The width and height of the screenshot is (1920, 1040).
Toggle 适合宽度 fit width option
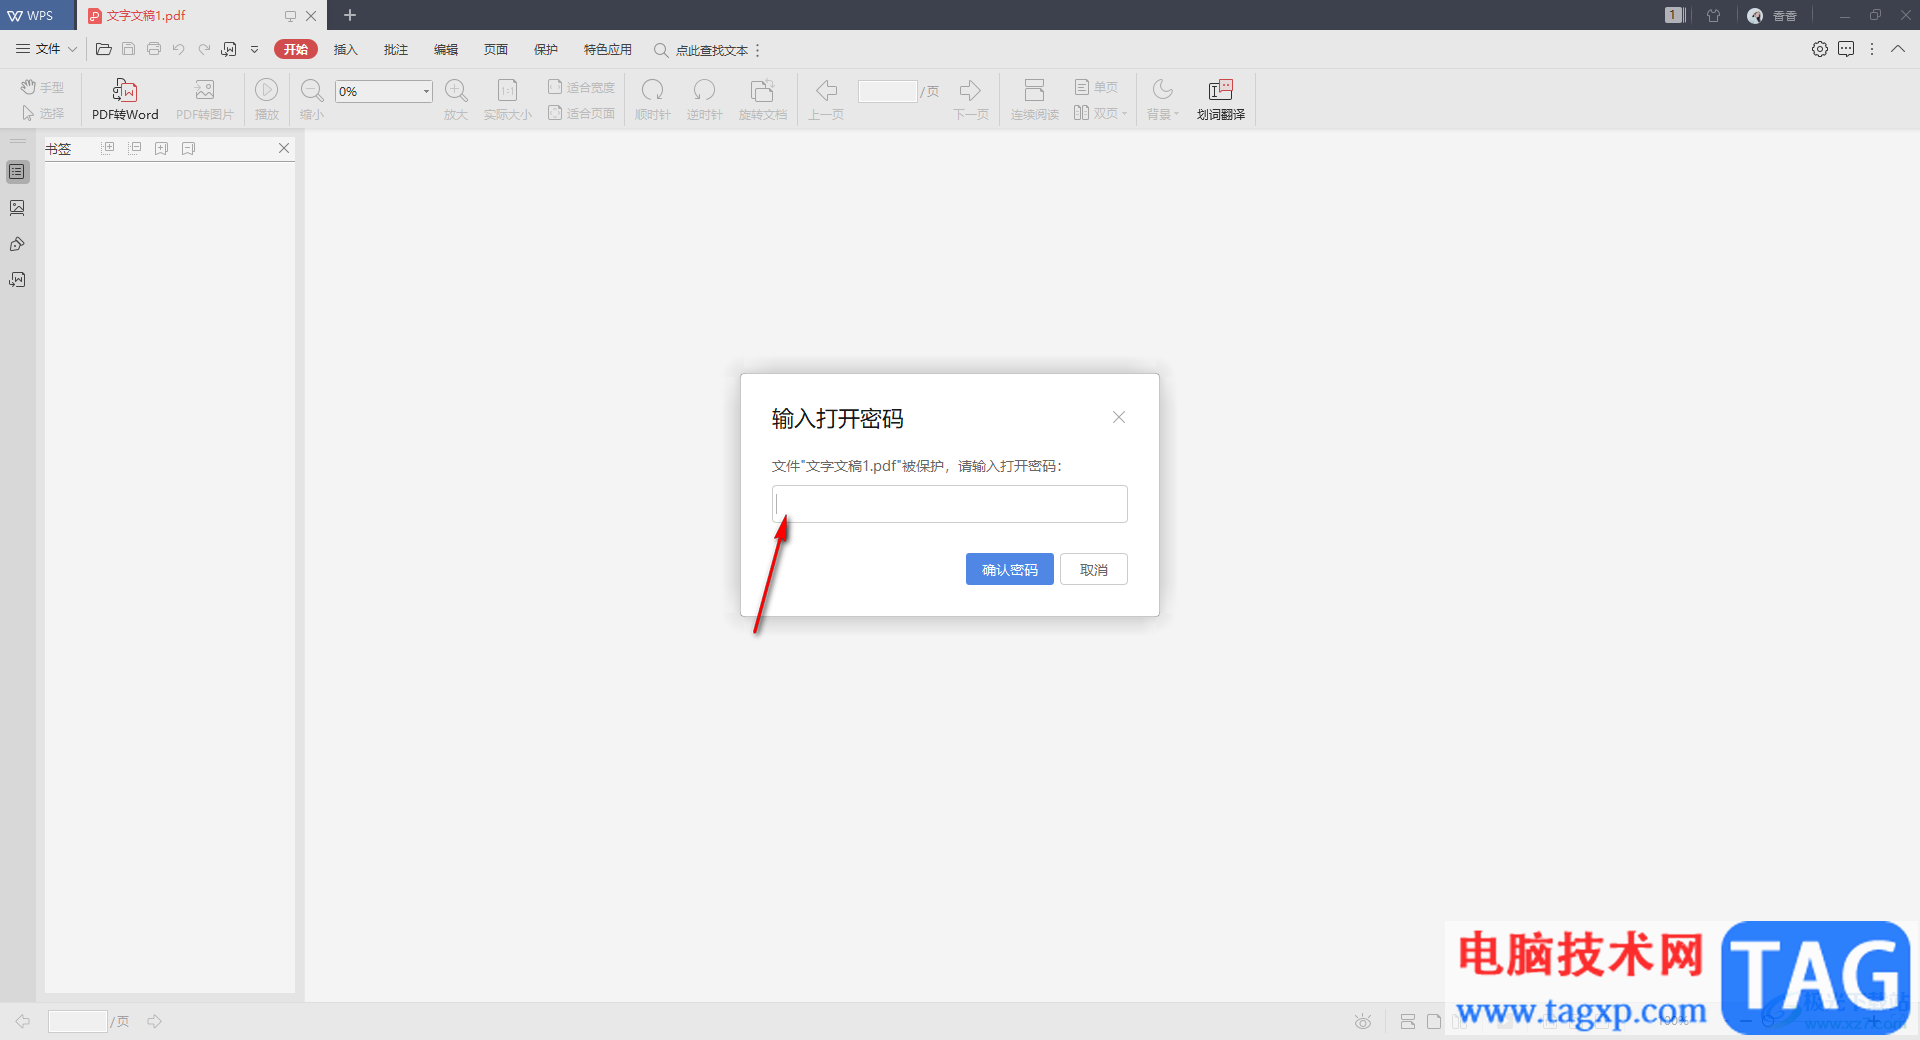pos(581,87)
